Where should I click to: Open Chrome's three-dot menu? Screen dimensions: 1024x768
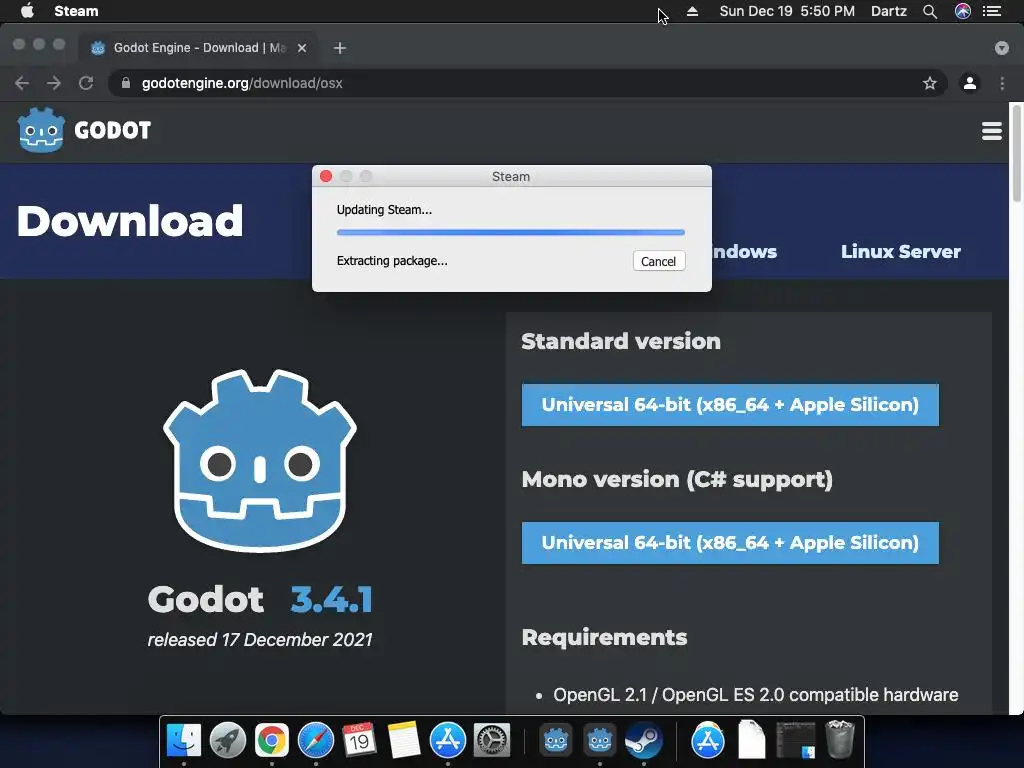click(x=1002, y=83)
